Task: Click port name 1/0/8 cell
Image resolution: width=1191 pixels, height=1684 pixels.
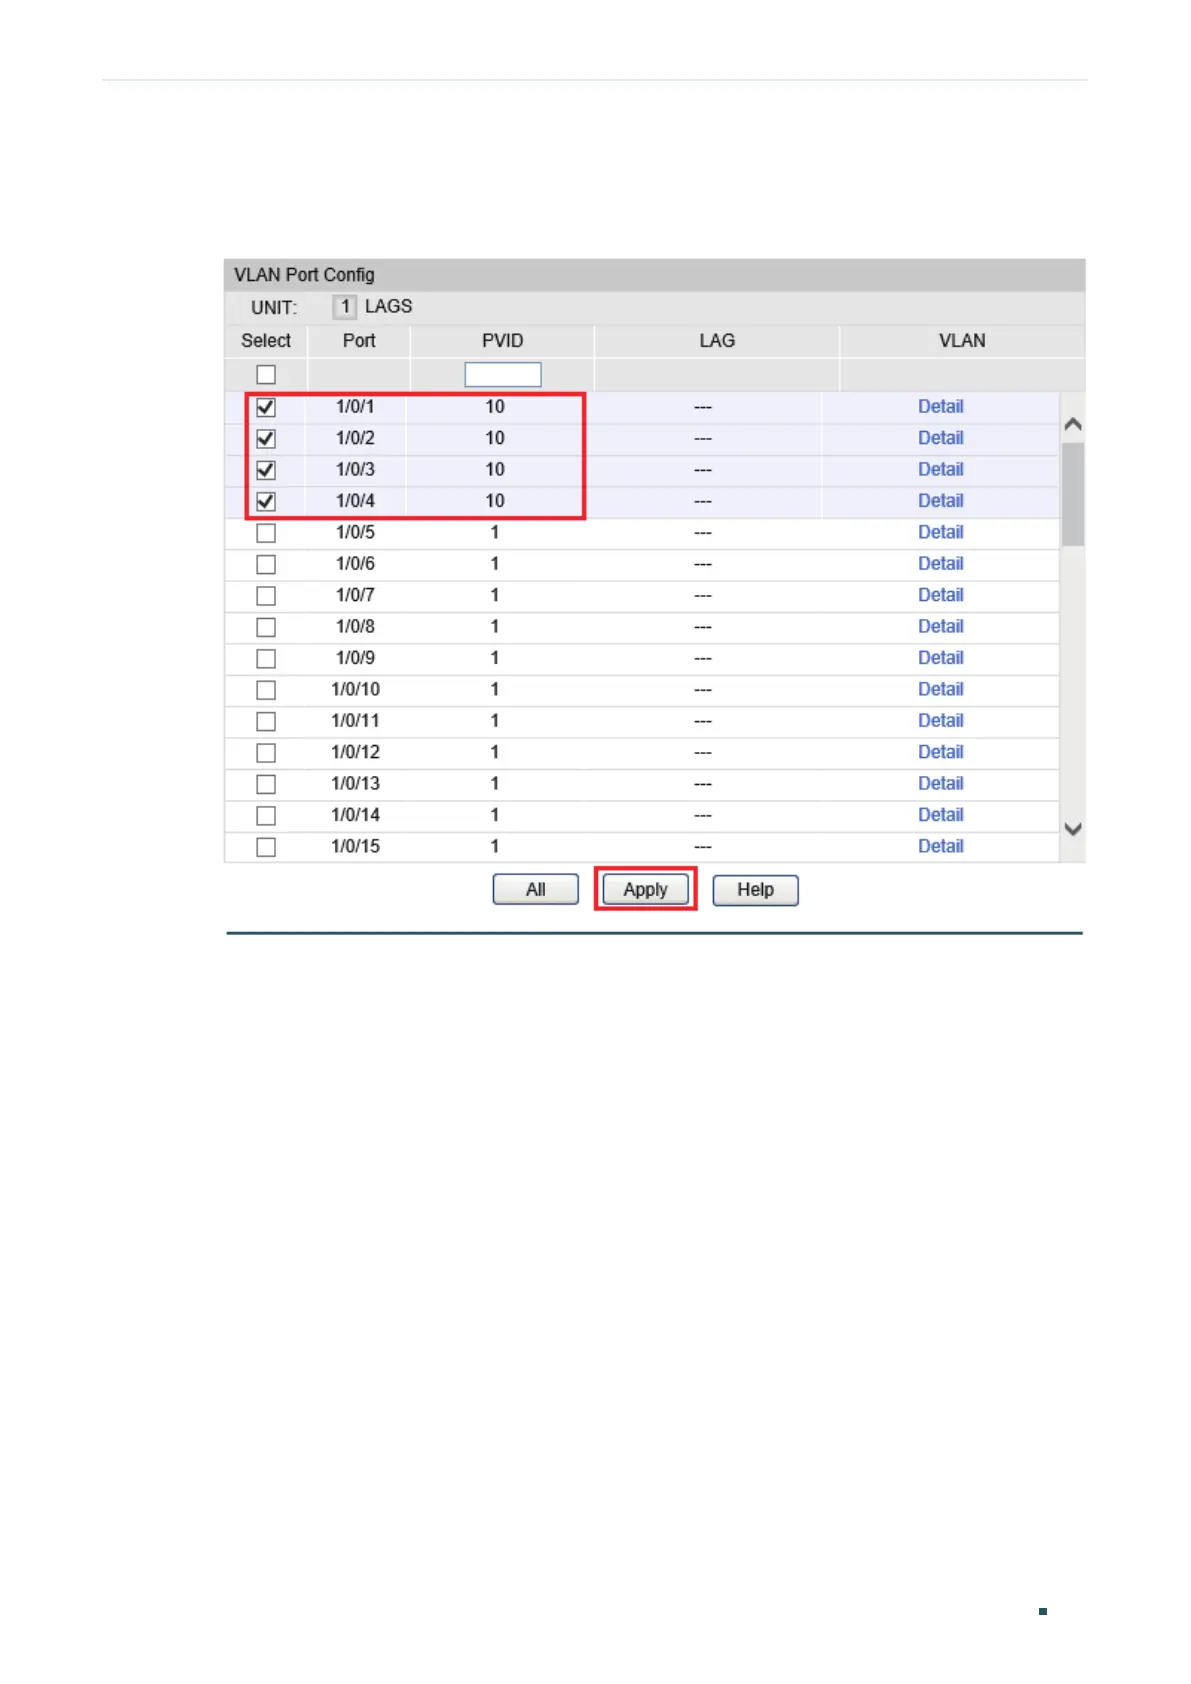Action: (x=355, y=627)
